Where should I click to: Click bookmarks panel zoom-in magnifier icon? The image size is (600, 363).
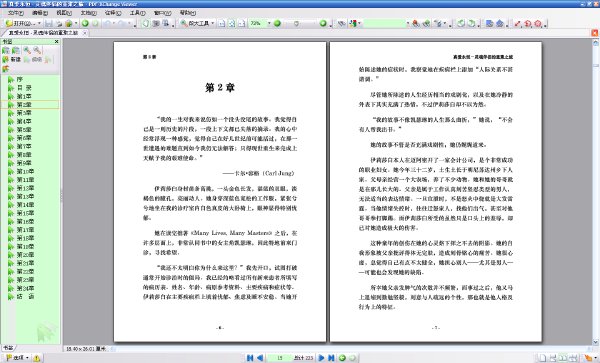tap(27, 50)
